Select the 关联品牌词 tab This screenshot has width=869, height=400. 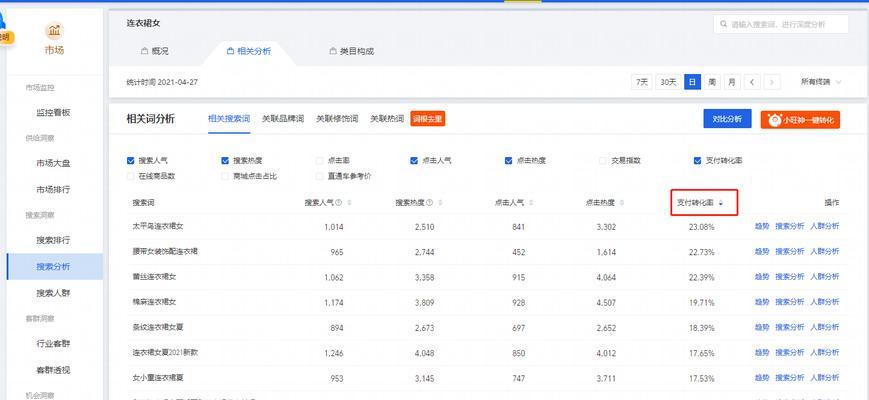coord(283,119)
